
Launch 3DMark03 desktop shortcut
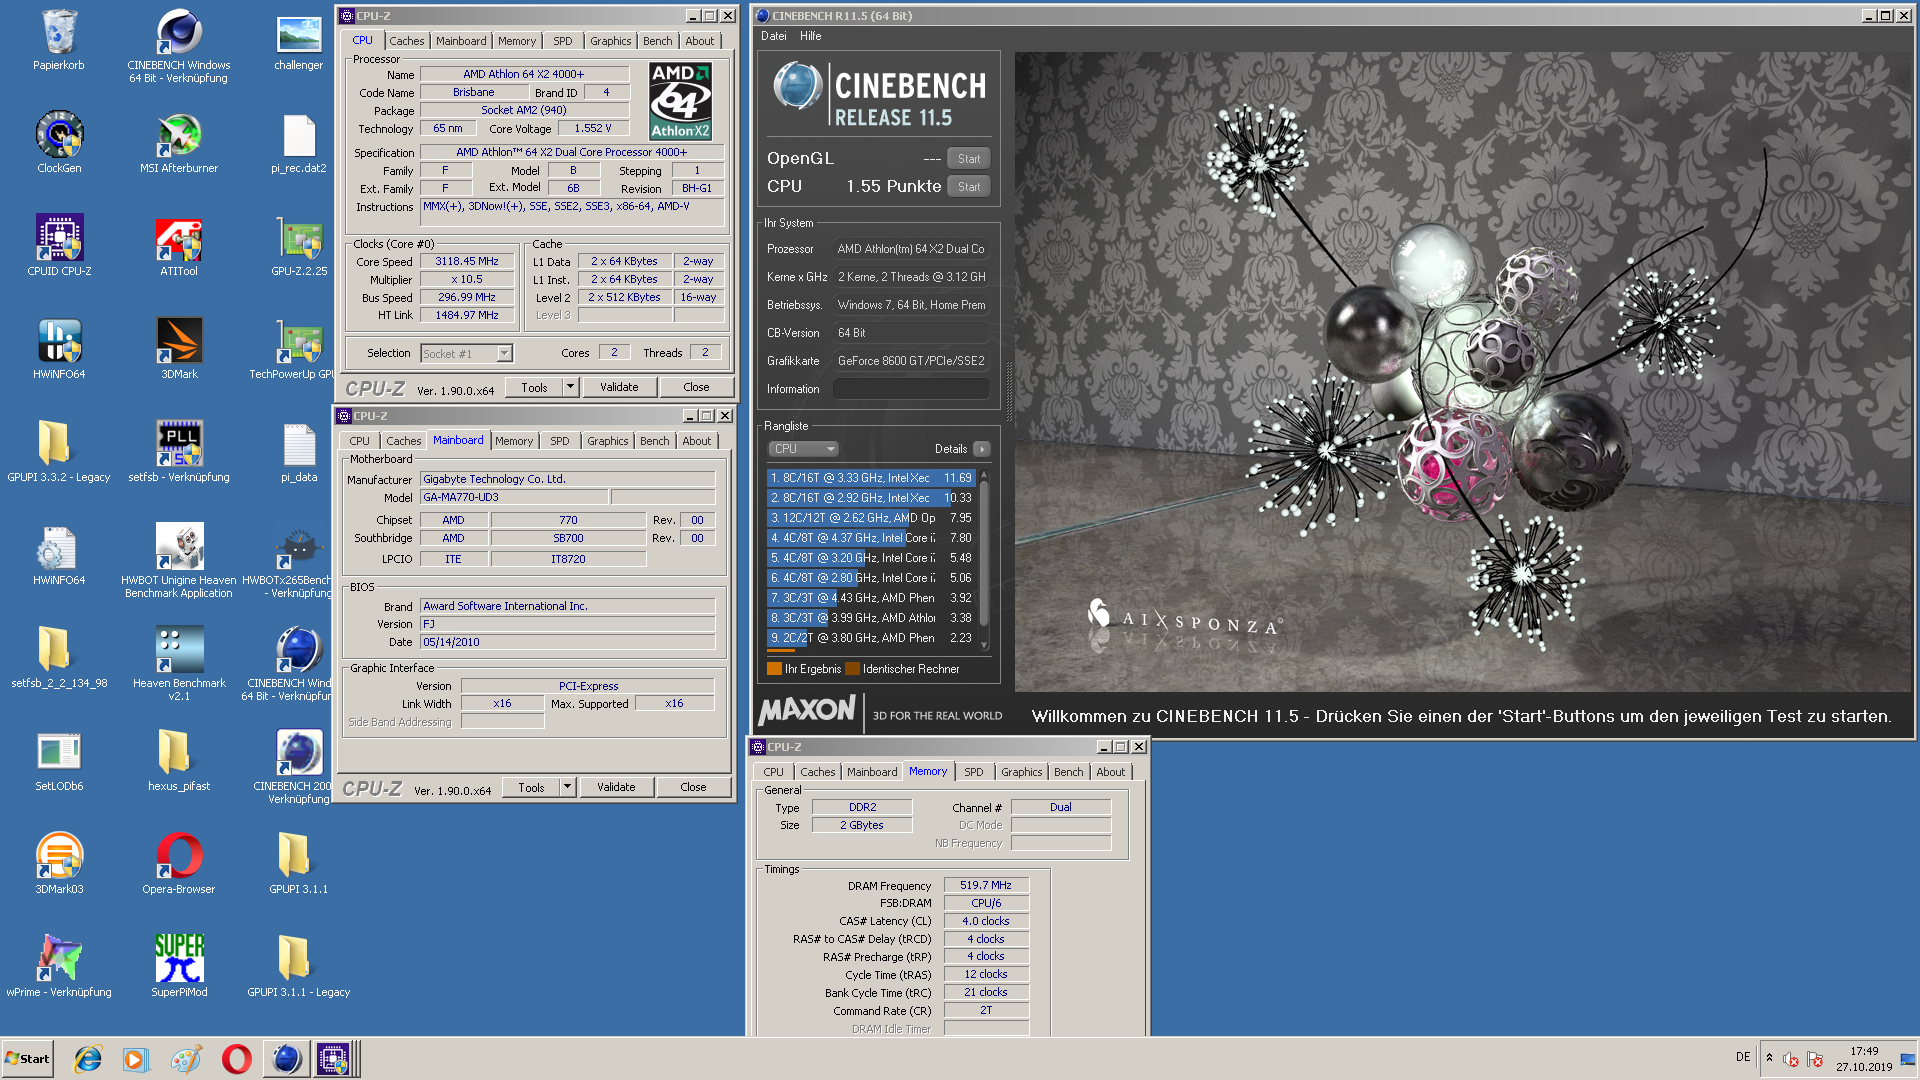[x=59, y=864]
